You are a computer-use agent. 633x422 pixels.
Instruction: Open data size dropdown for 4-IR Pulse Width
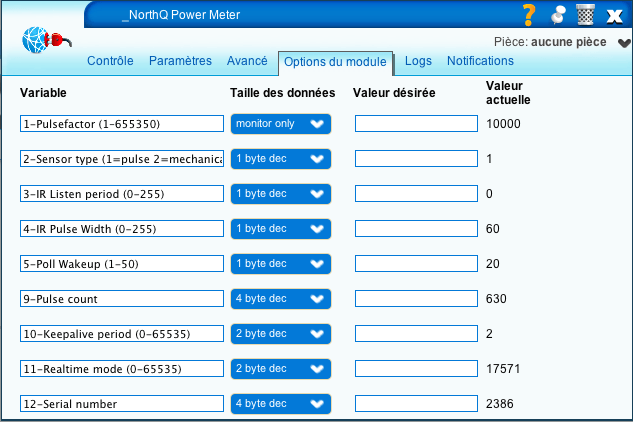tap(281, 229)
